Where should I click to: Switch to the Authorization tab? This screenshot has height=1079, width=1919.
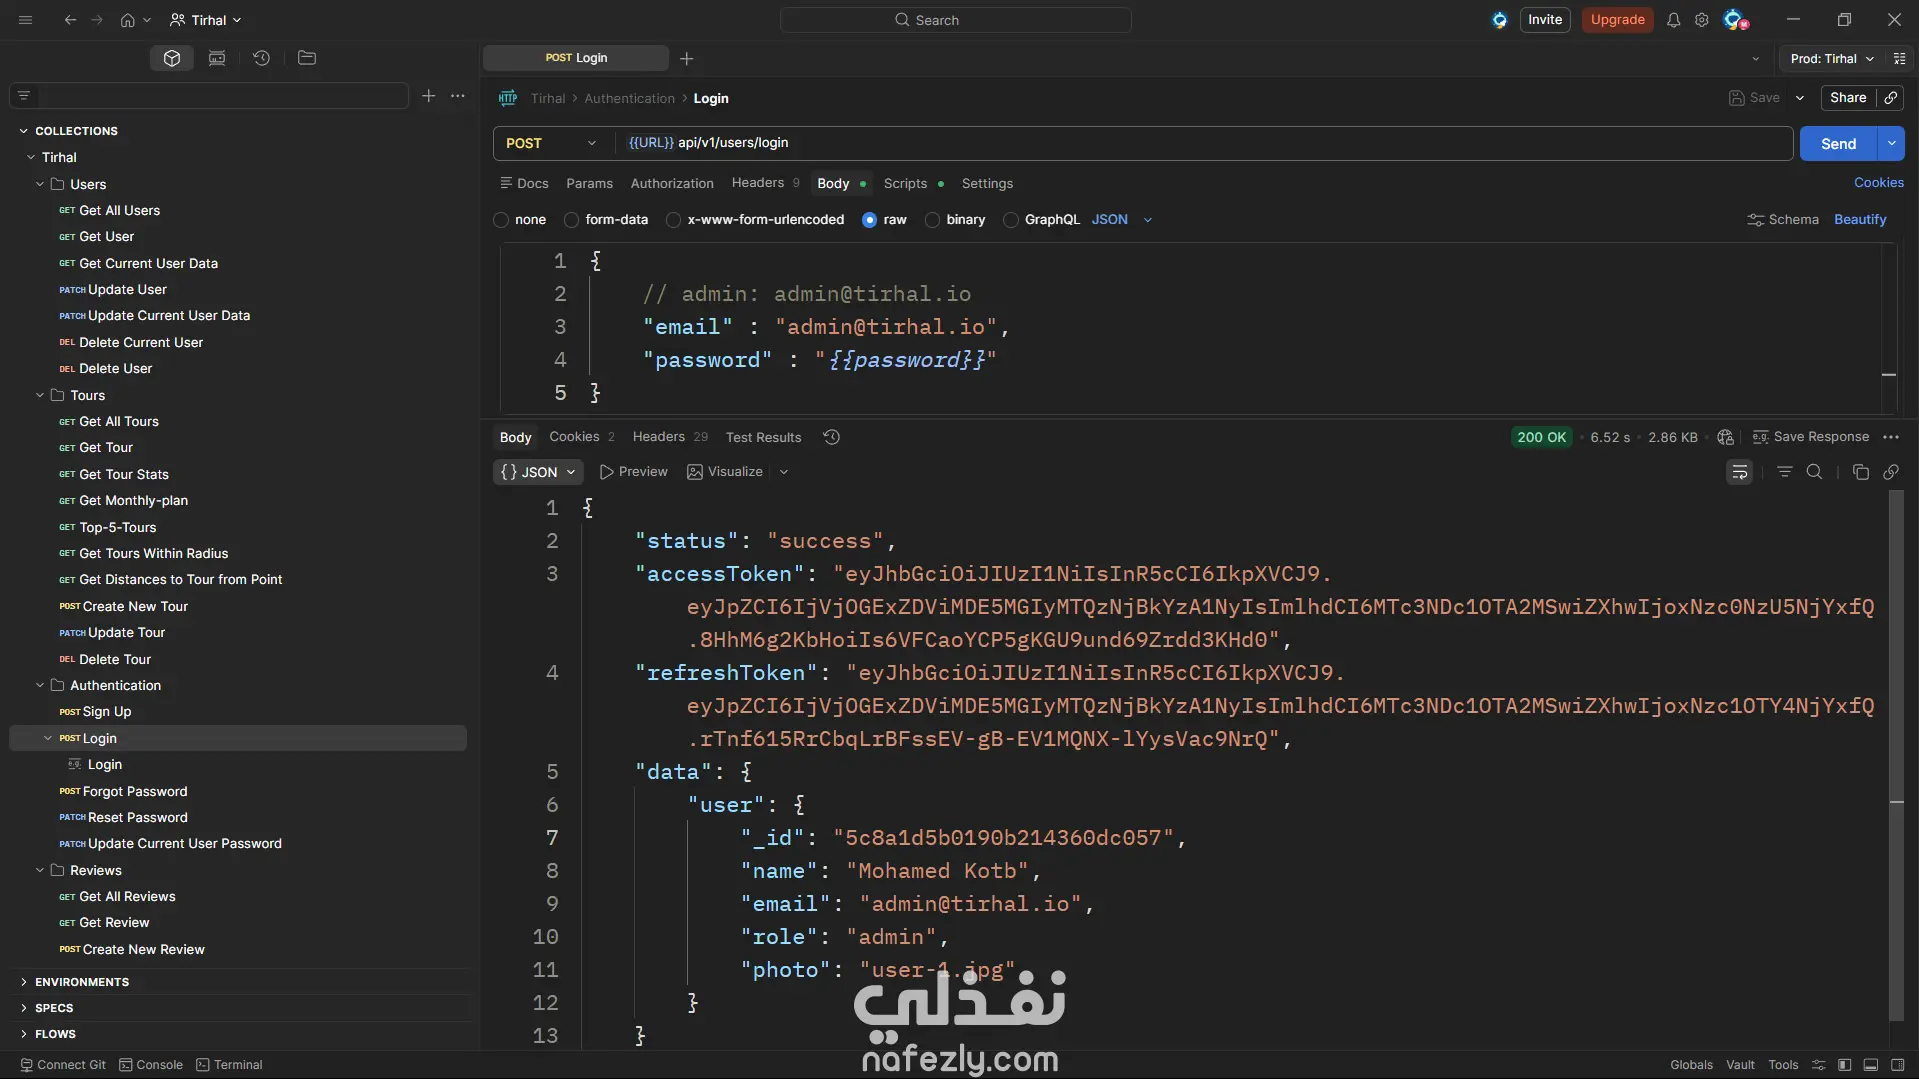(672, 184)
